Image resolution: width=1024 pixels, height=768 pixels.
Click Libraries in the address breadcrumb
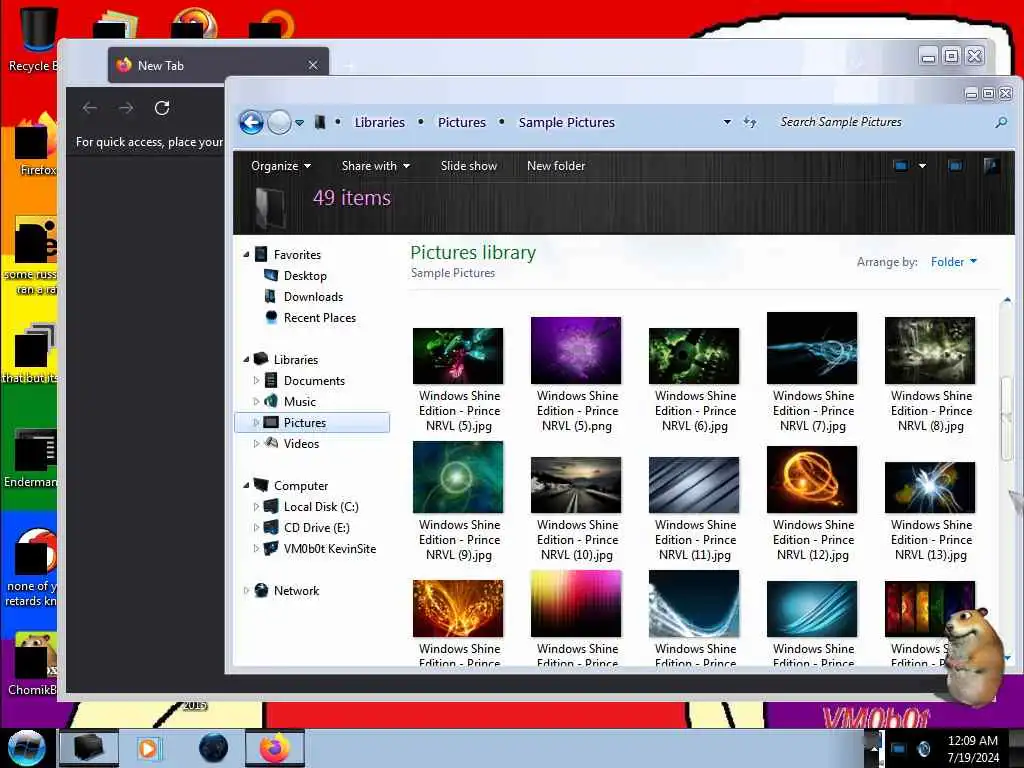tap(379, 122)
